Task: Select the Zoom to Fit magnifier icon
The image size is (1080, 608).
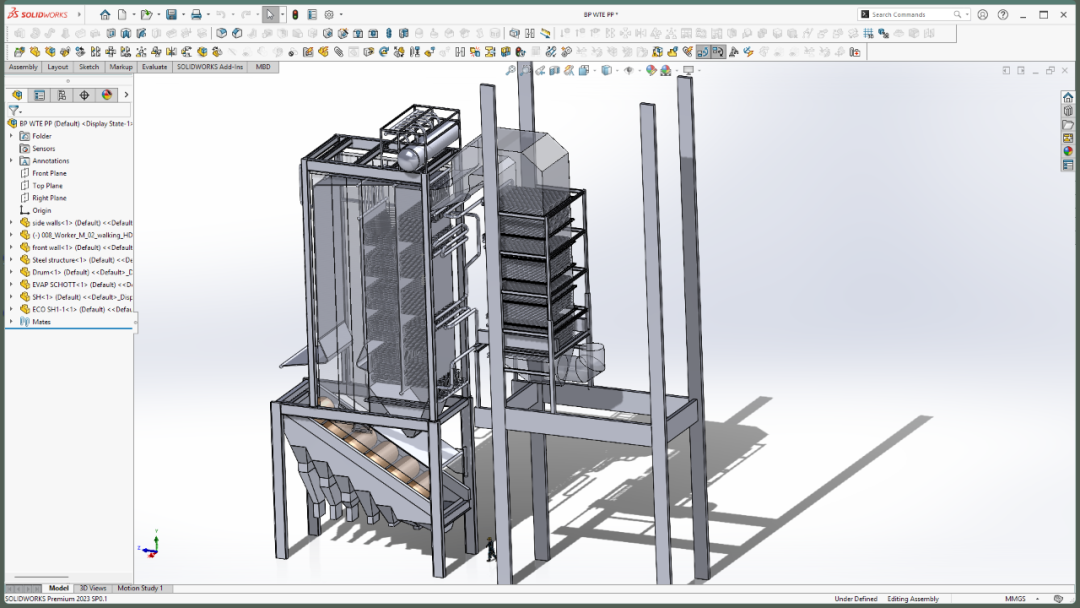Action: 510,70
